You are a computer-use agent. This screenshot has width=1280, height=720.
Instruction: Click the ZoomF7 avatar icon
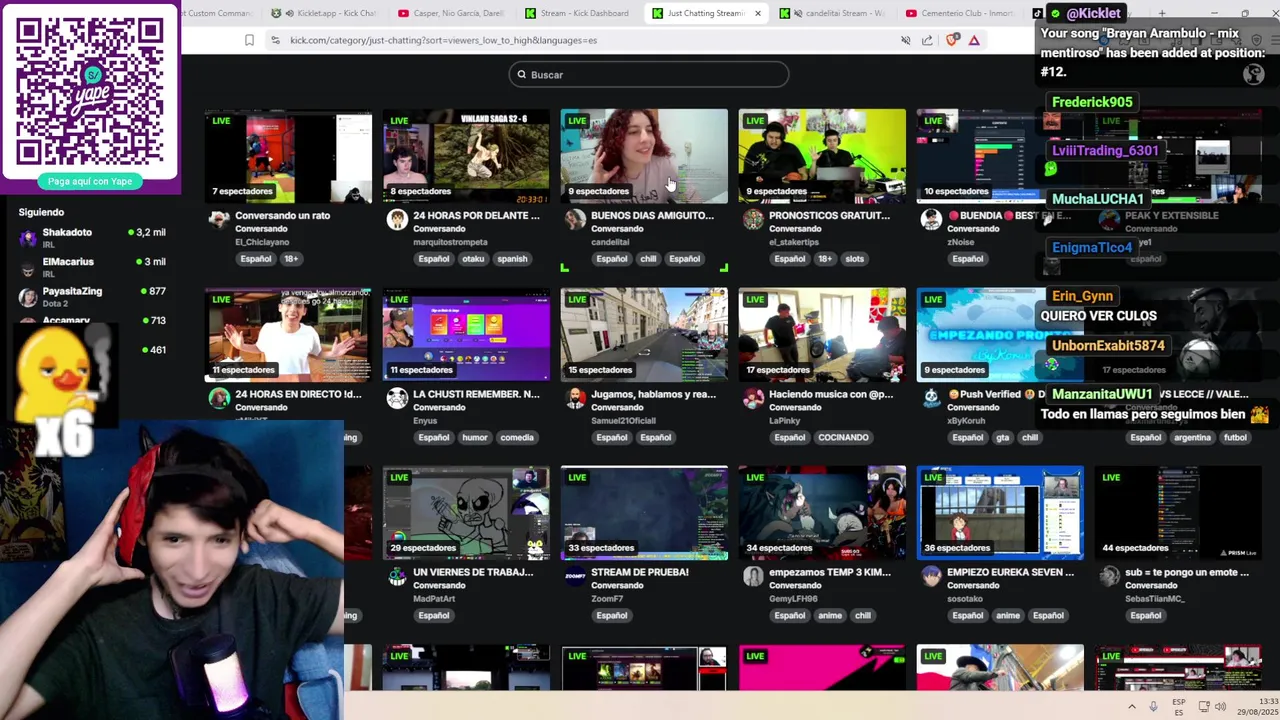tap(575, 577)
